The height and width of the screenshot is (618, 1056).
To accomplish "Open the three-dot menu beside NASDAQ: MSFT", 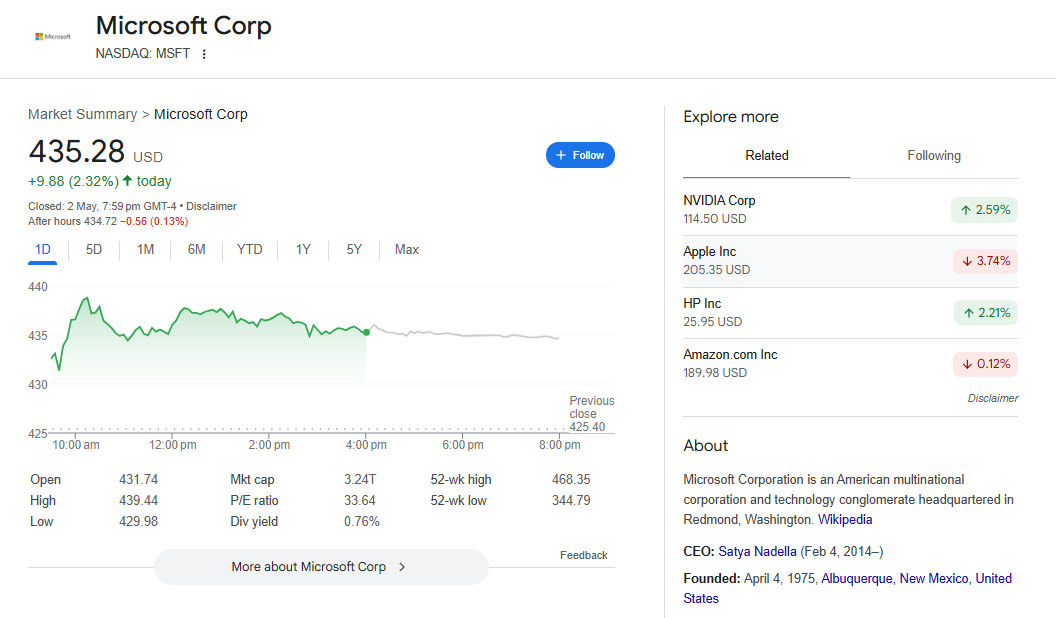I will point(204,54).
